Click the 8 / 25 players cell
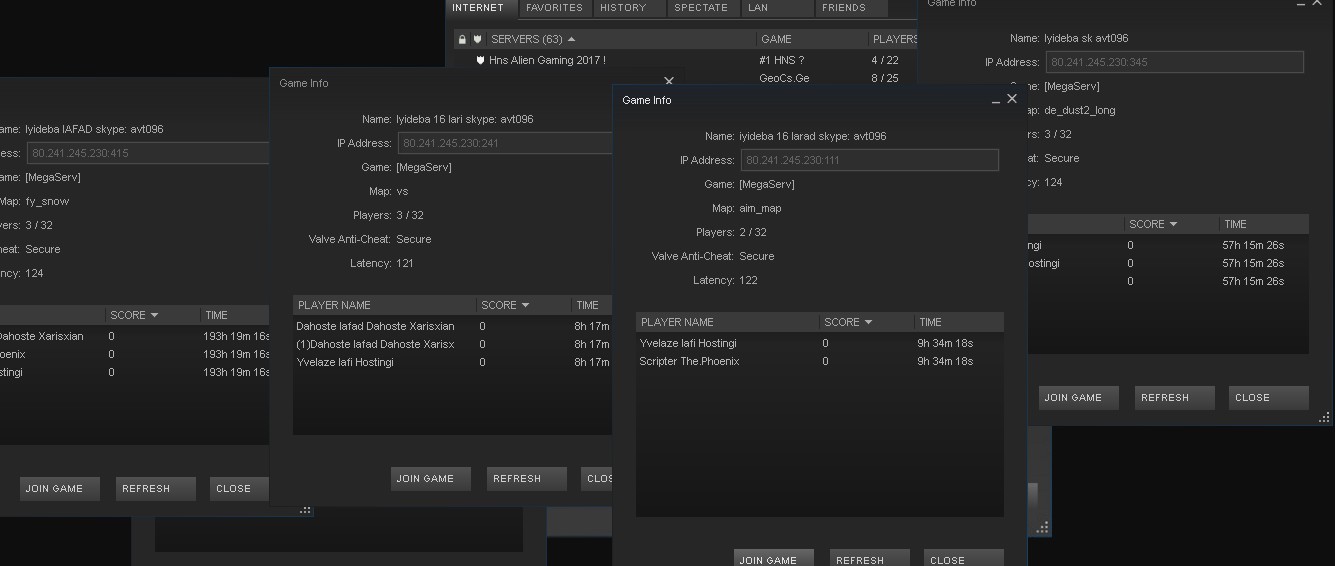Image resolution: width=1335 pixels, height=566 pixels. coord(885,78)
